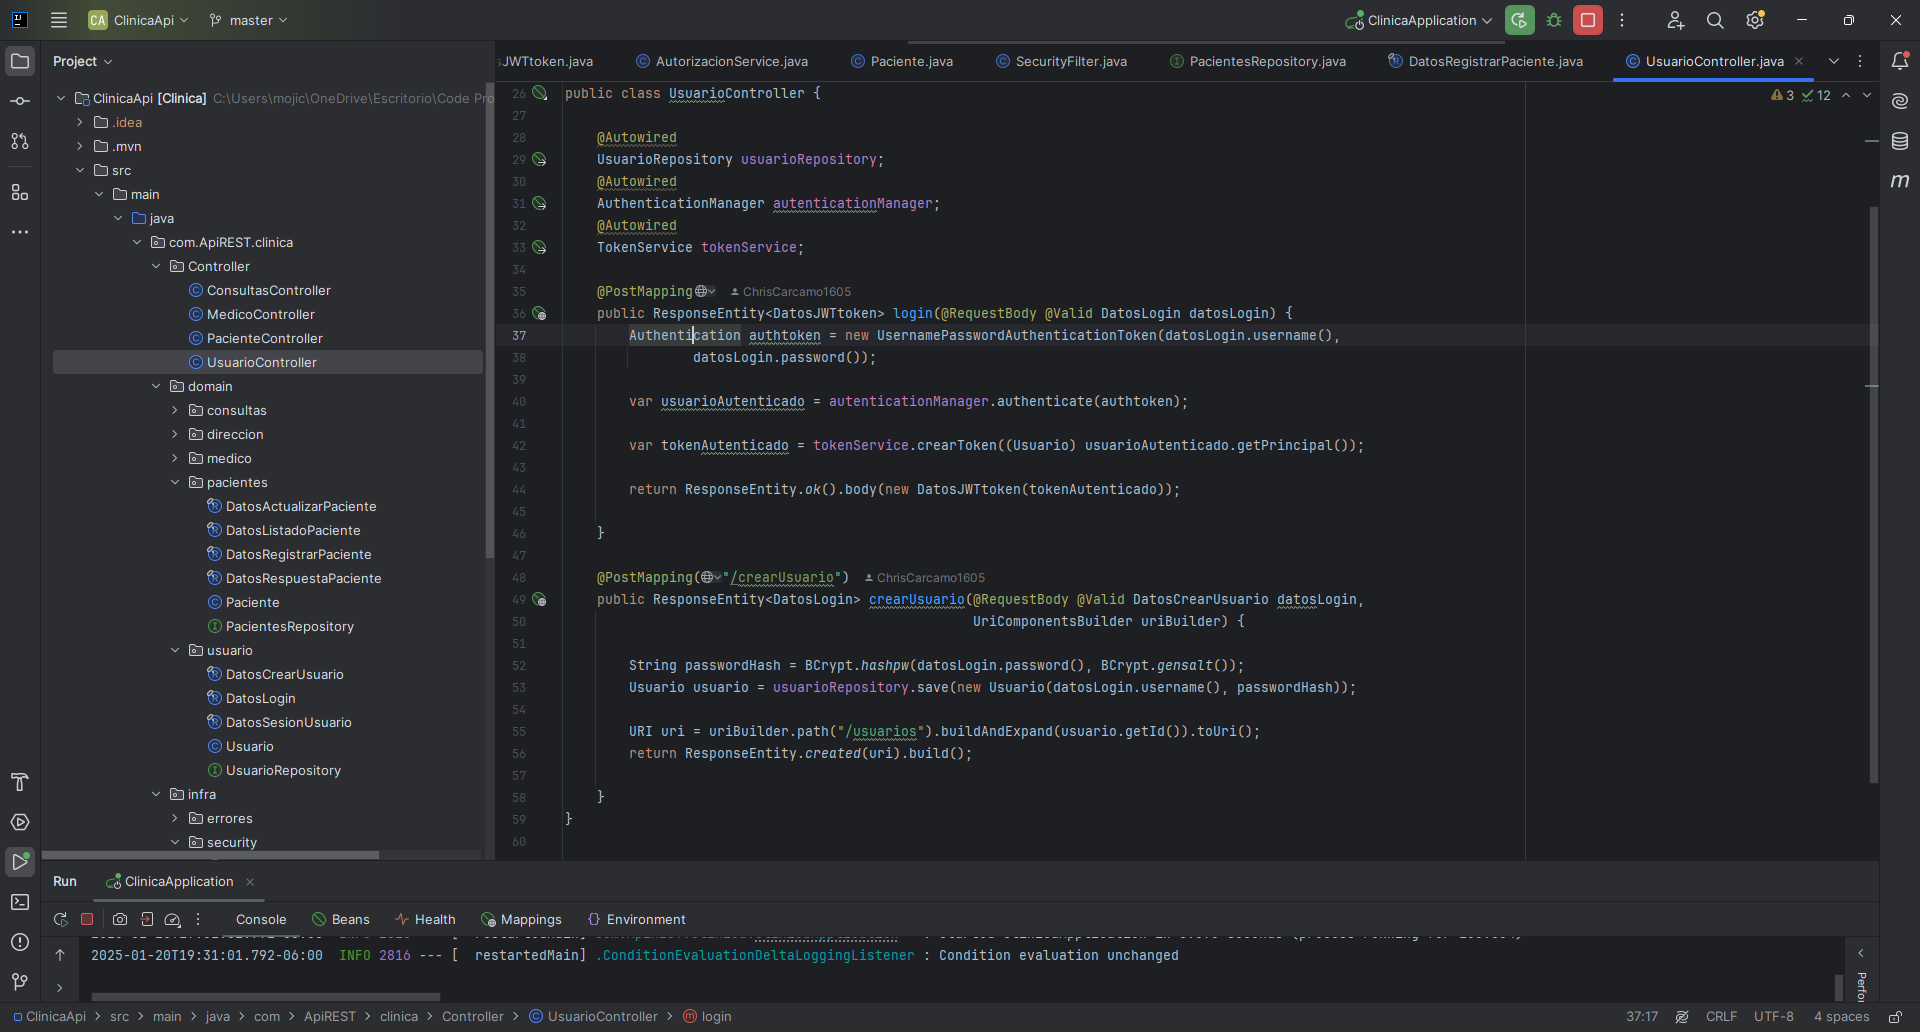Screen dimensions: 1920x1032
Task: Open the 4 spaces indent settings
Action: (x=1841, y=1016)
